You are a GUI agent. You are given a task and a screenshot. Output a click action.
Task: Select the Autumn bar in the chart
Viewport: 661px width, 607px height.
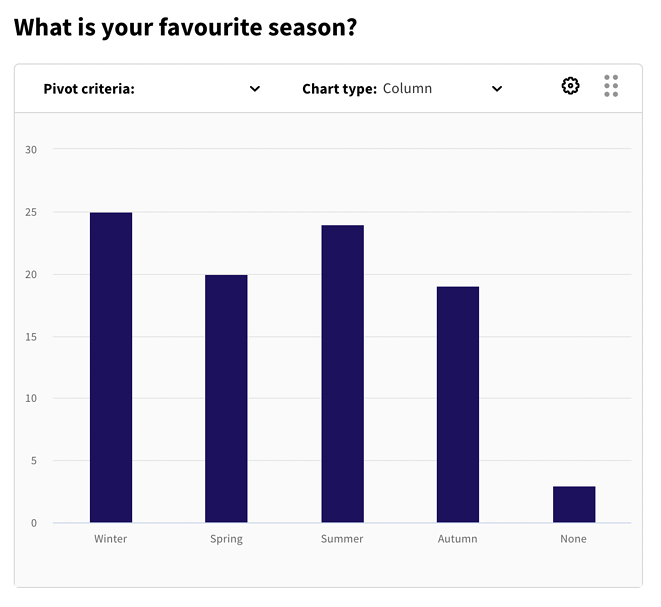tap(458, 404)
